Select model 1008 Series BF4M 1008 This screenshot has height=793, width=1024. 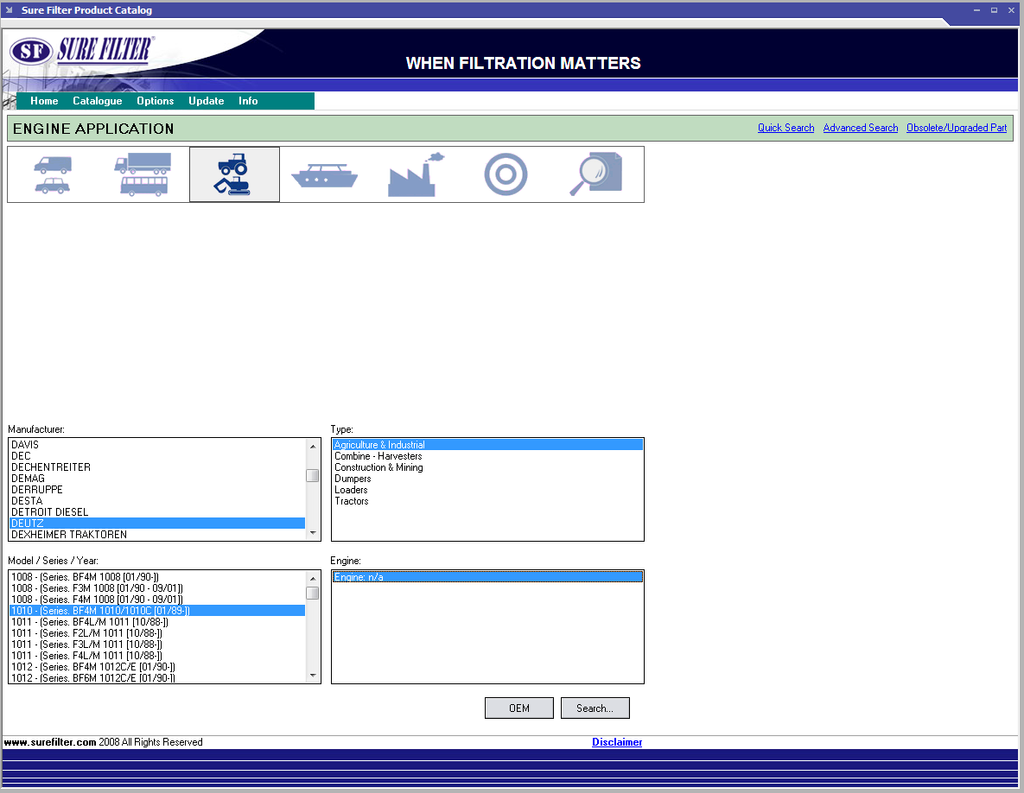(x=157, y=577)
